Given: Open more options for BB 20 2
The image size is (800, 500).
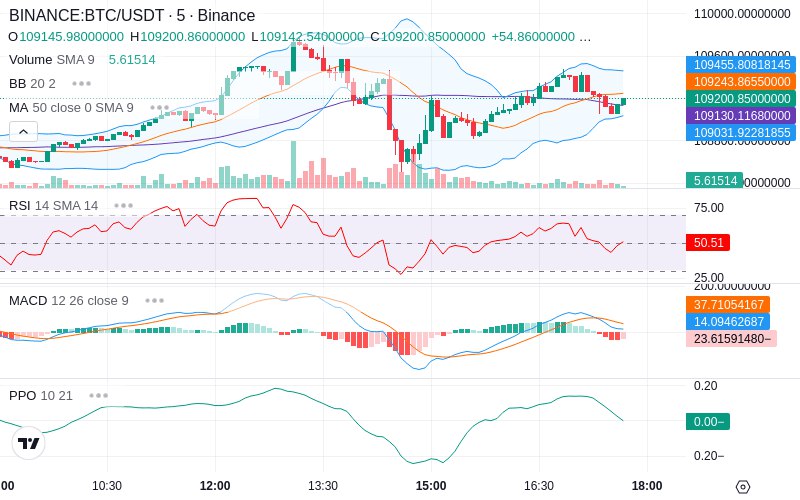Looking at the screenshot, I should point(82,84).
